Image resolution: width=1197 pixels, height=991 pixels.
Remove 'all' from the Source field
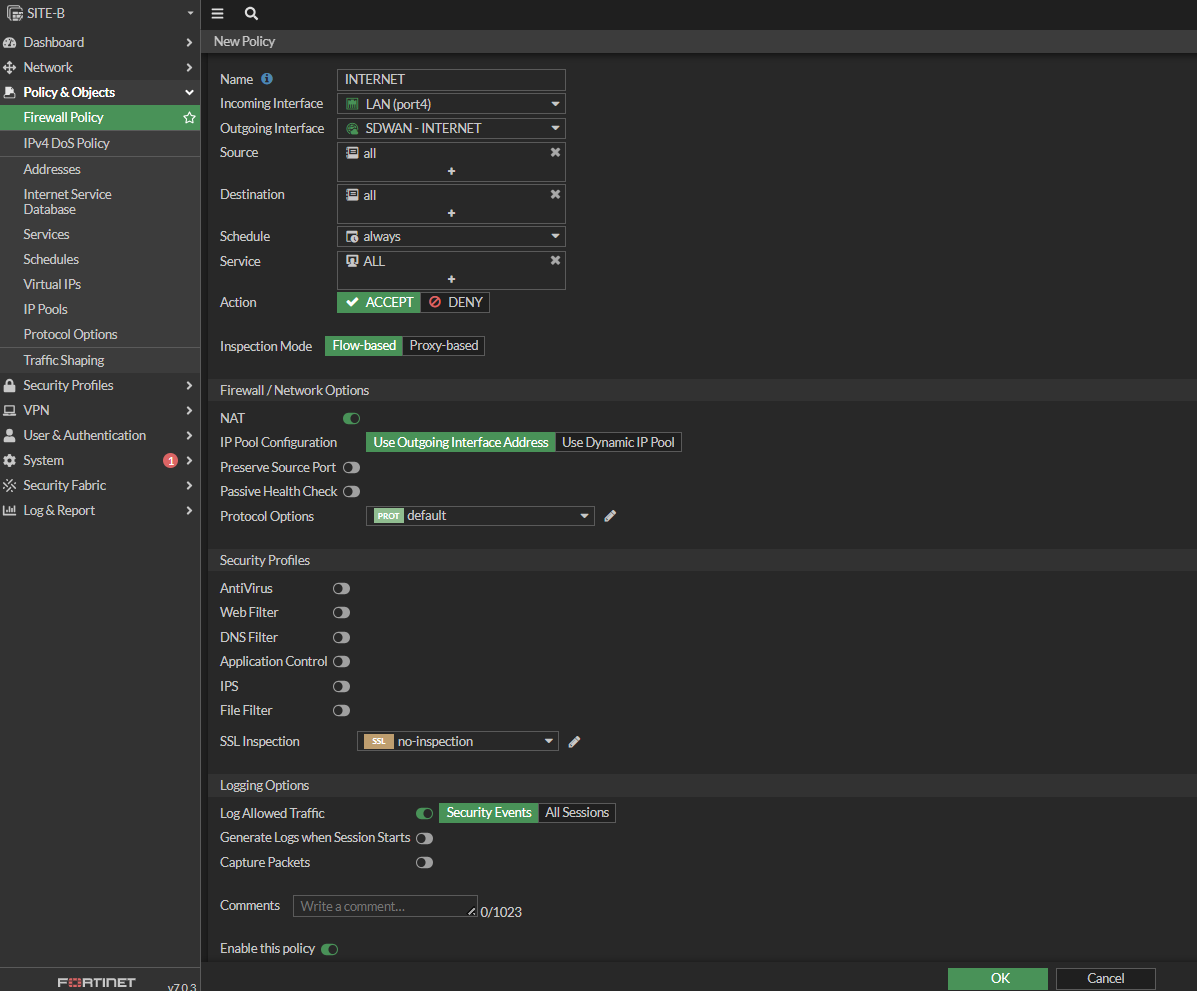pyautogui.click(x=555, y=153)
